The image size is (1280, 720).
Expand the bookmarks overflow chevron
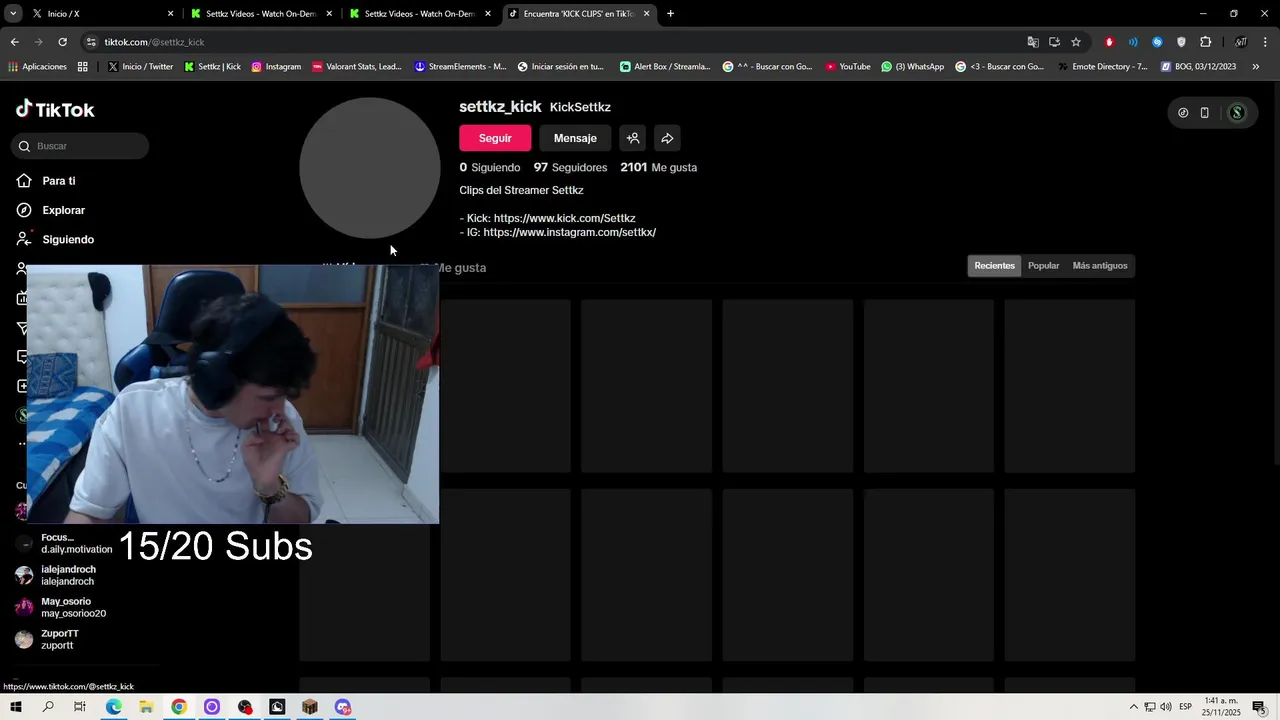pyautogui.click(x=1256, y=67)
